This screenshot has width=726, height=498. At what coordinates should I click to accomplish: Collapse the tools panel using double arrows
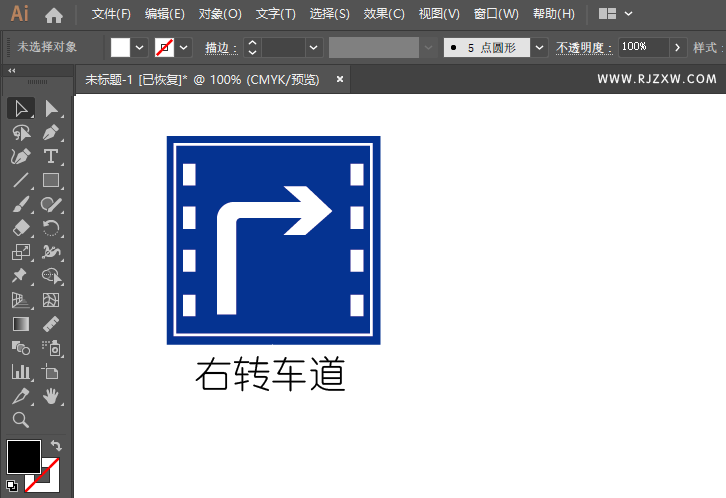tap(11, 71)
